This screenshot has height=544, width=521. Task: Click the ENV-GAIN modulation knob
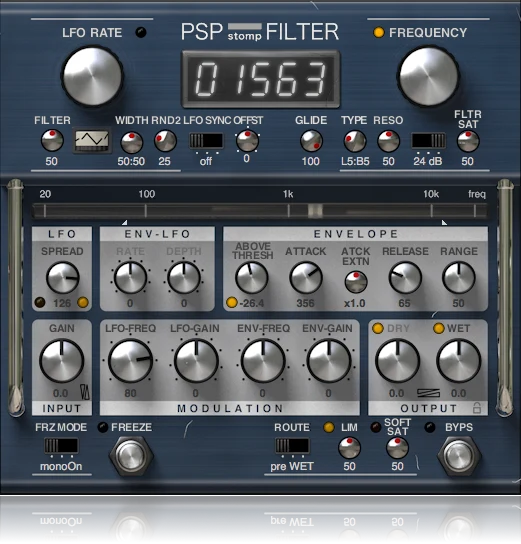click(x=329, y=361)
